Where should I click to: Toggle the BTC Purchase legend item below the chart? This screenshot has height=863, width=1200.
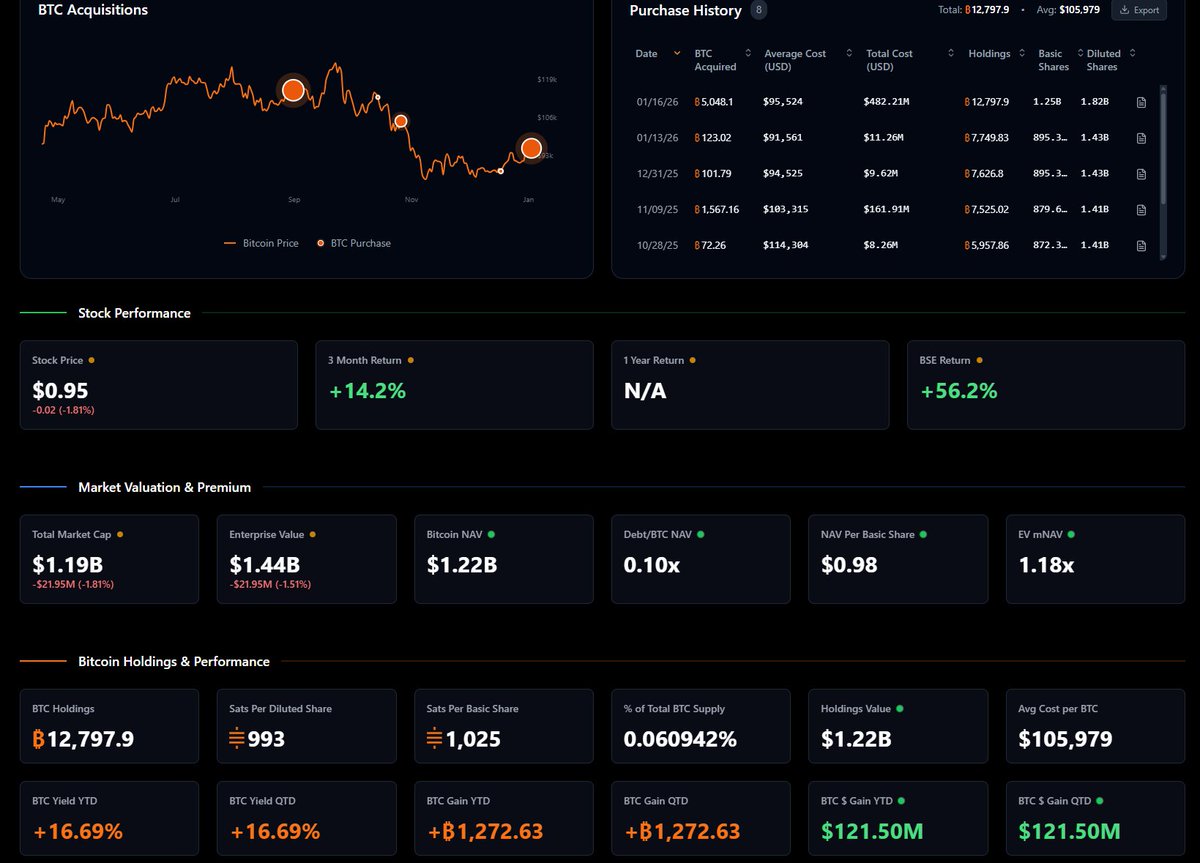point(354,242)
